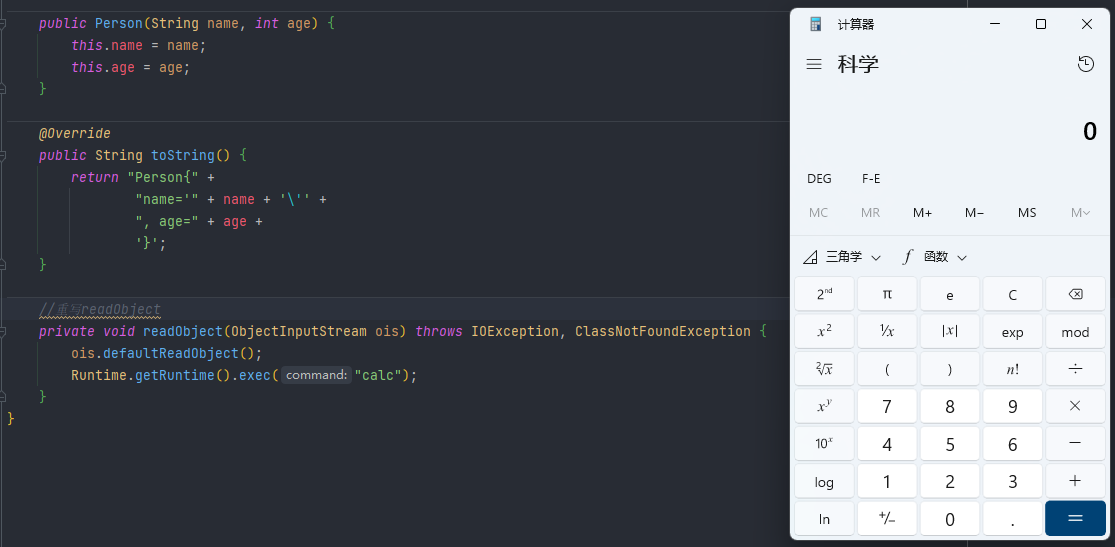Screen dimensions: 1115x547
Task: Open M memory list dropdown
Action: pyautogui.click(x=1080, y=213)
